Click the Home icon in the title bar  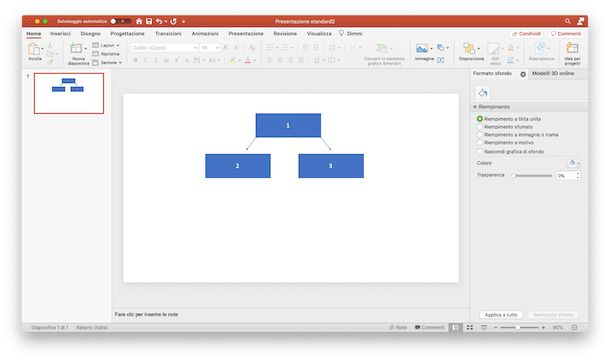click(139, 21)
